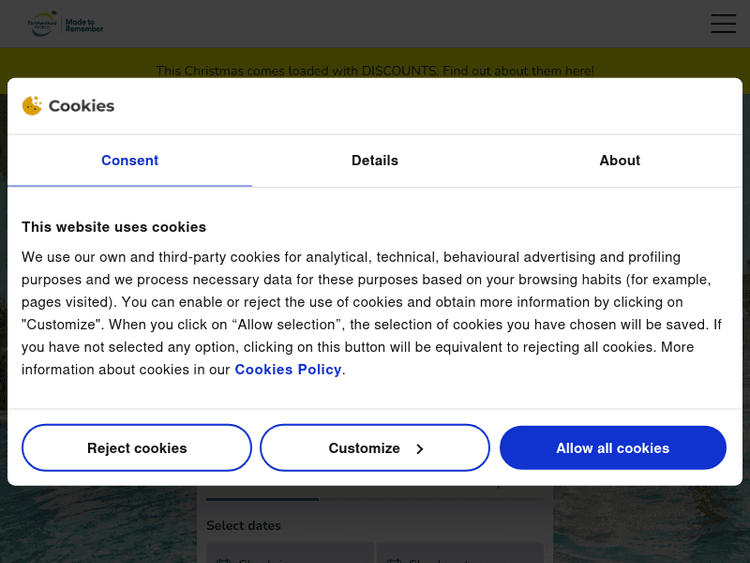Screen dimensions: 750x563
Task: Click the 'Made to Remember' tagline
Action: 84,25
